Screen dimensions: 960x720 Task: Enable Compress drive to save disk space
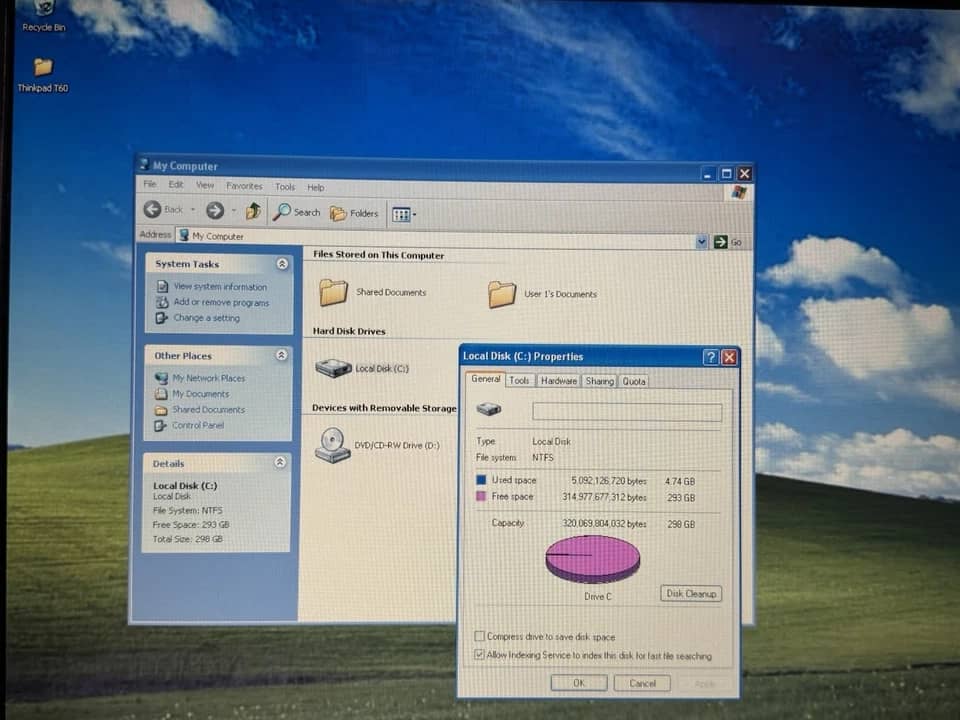(x=479, y=636)
